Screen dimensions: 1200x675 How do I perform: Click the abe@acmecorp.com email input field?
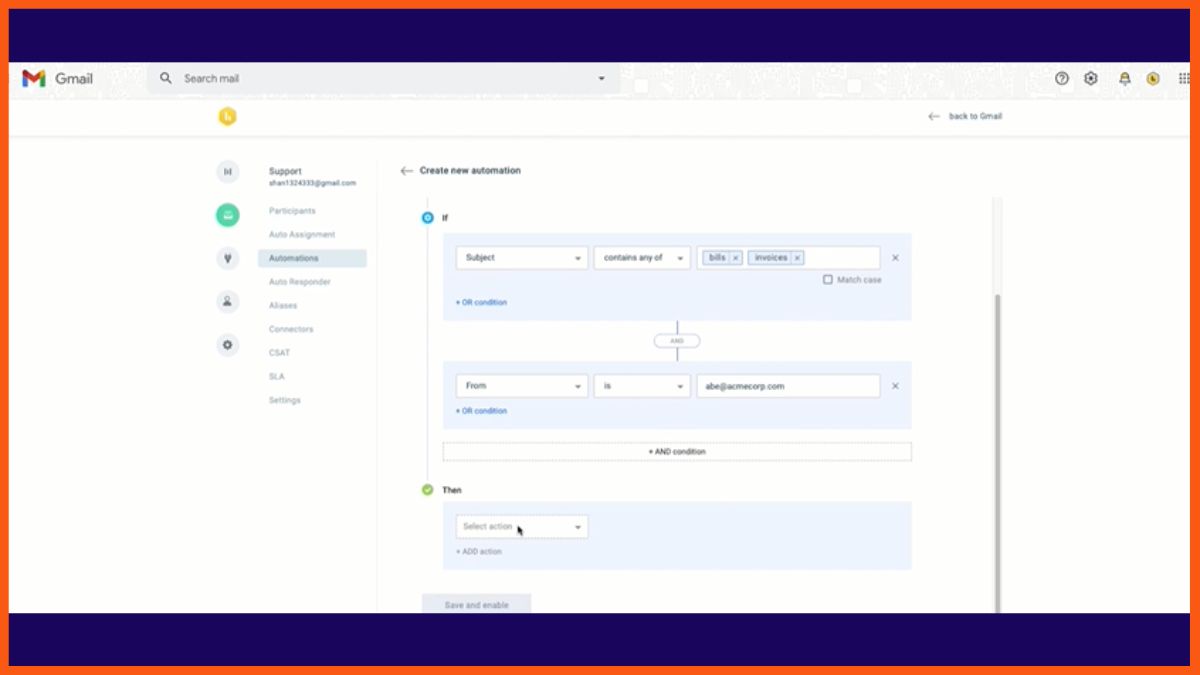coord(787,386)
